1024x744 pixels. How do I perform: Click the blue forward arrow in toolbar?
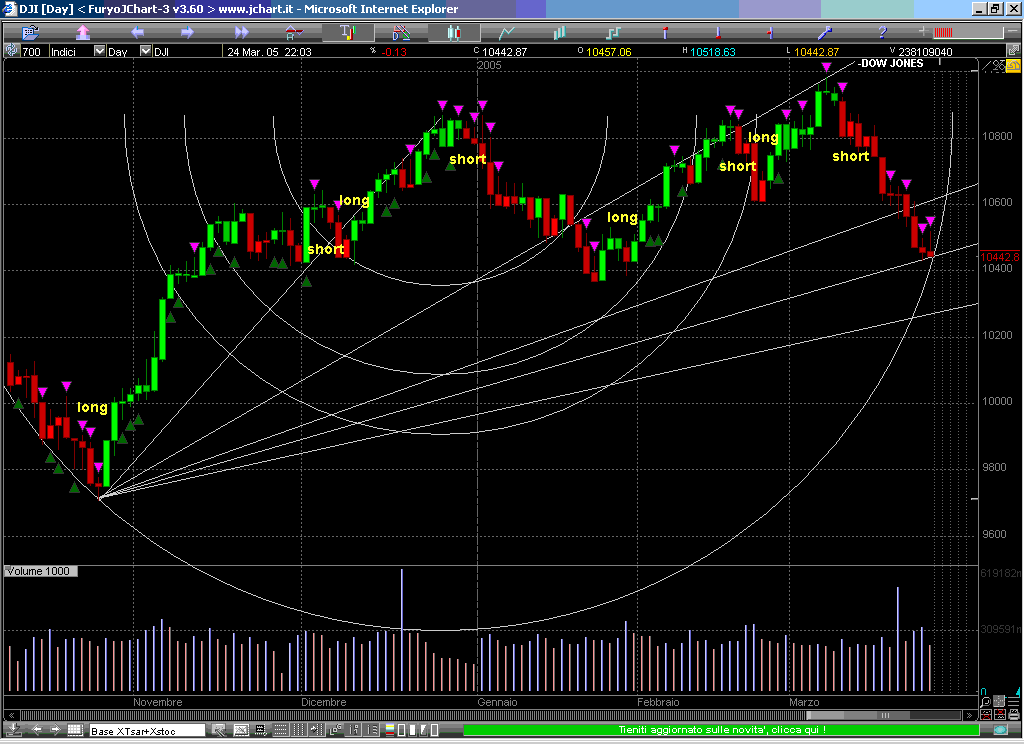click(187, 32)
